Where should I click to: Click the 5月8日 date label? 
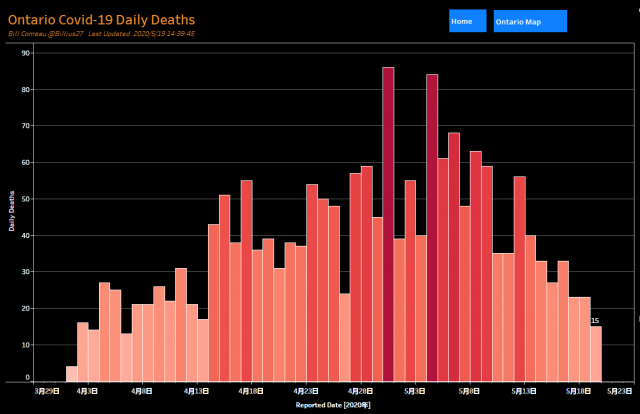click(469, 391)
